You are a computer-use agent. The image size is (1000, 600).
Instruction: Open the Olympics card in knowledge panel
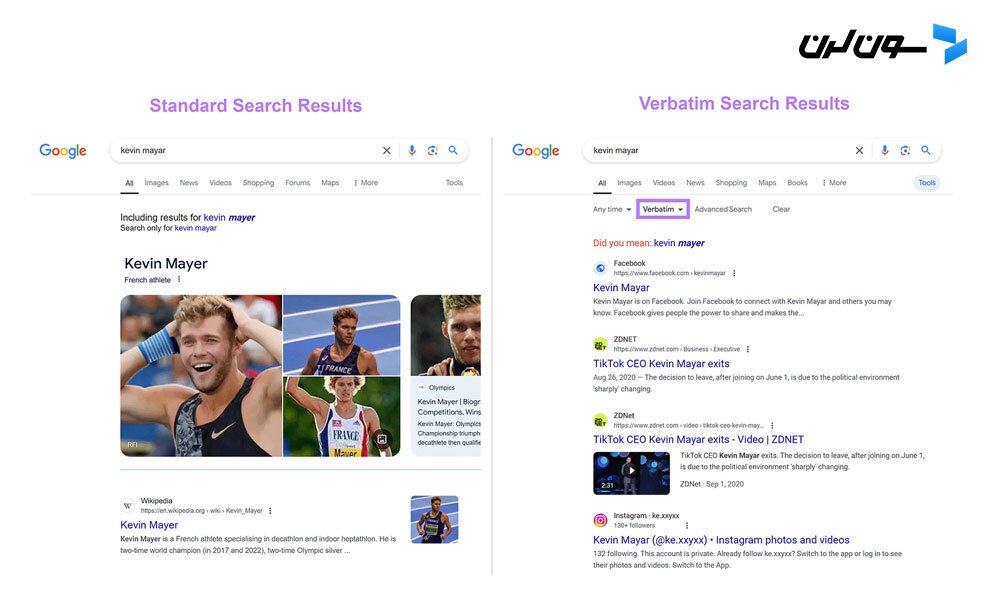click(x=446, y=376)
